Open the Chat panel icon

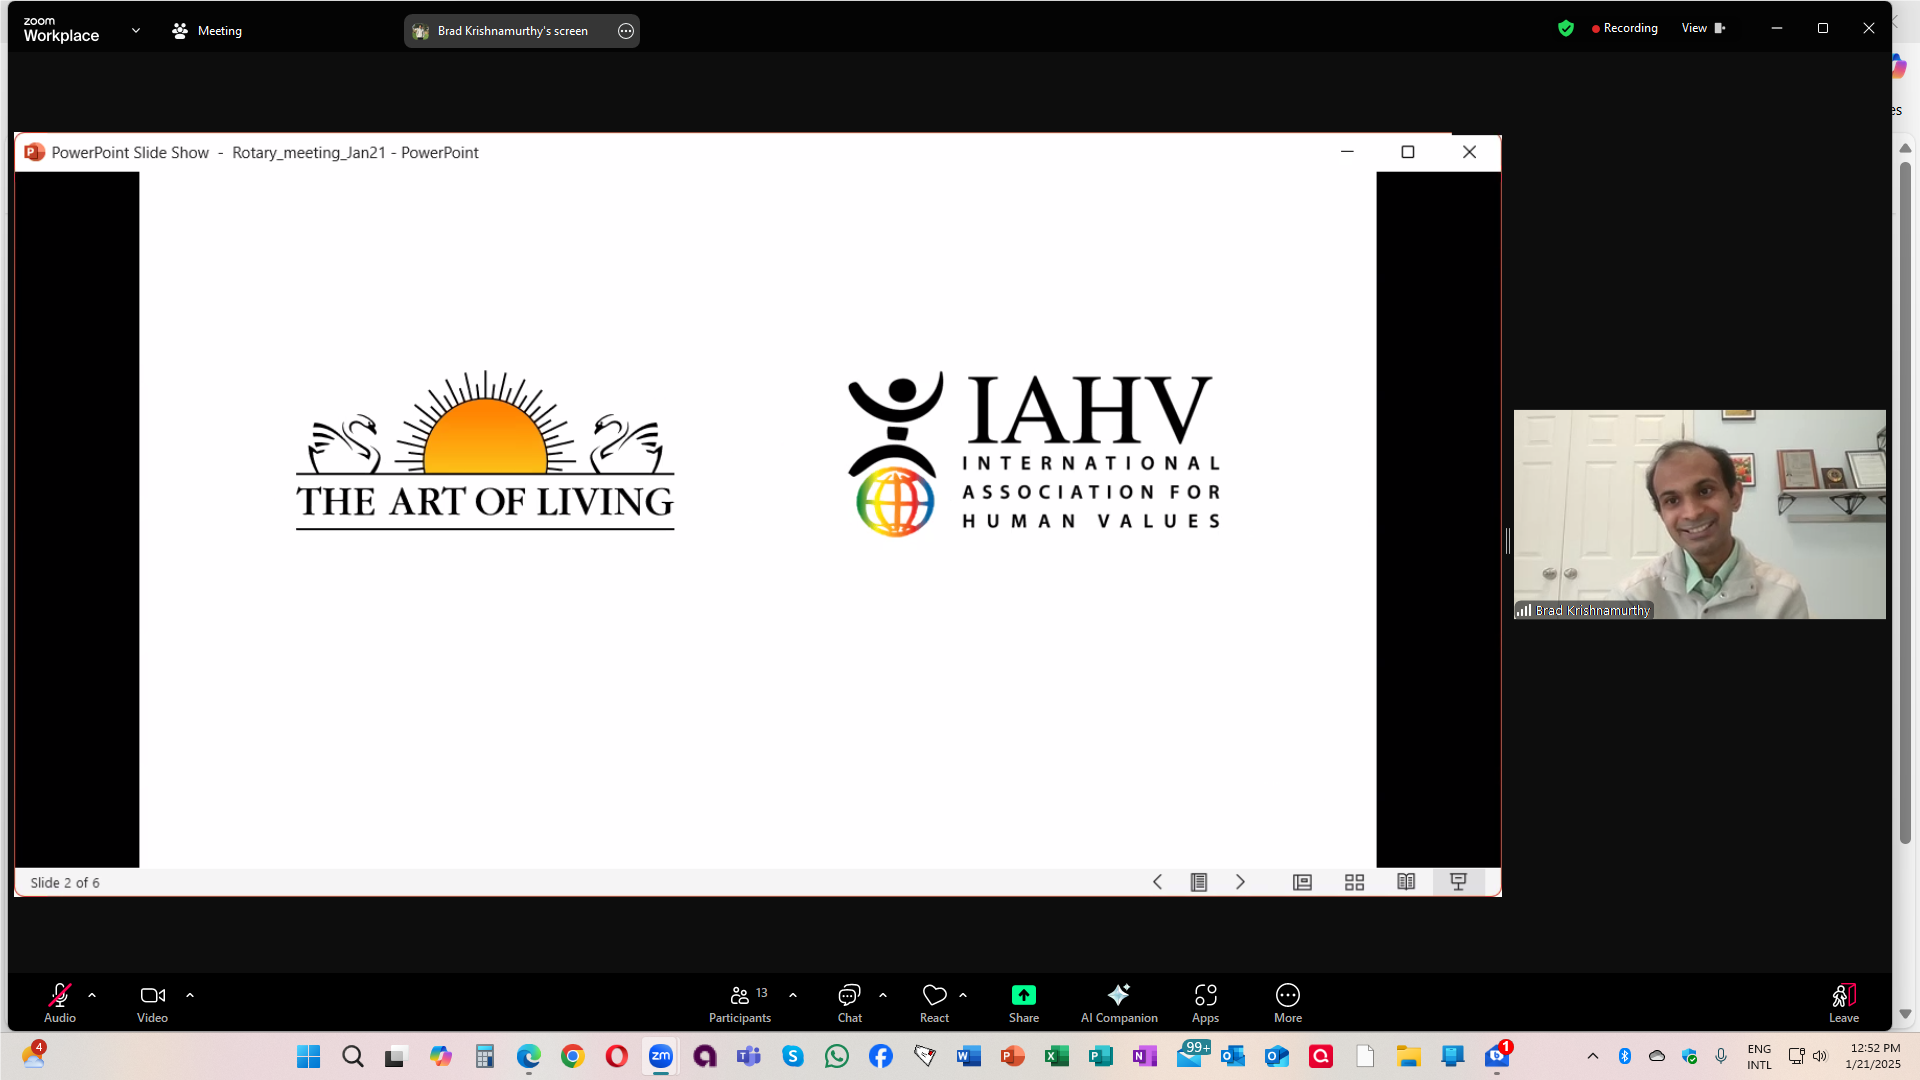pyautogui.click(x=849, y=995)
